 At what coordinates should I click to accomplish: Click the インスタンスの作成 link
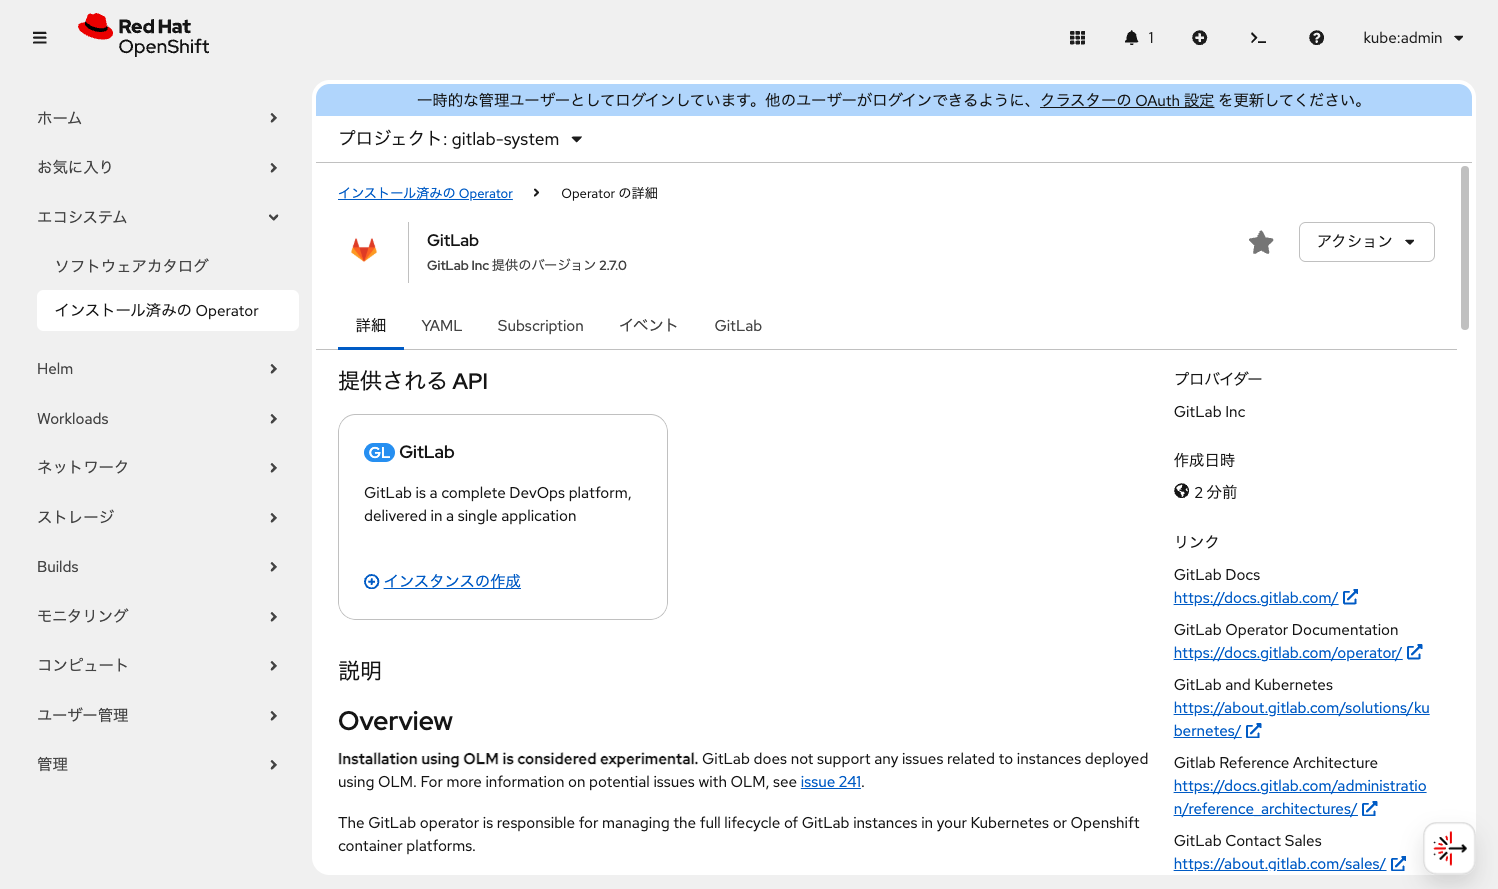tap(452, 581)
